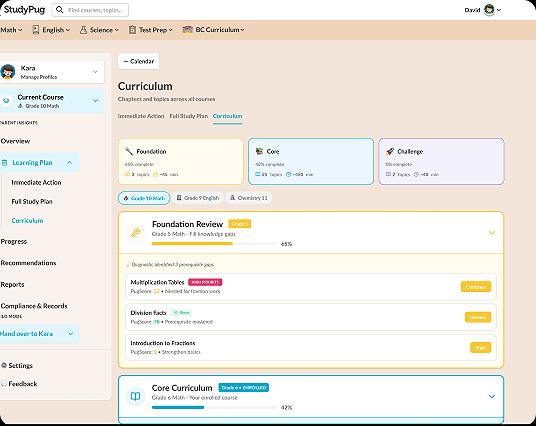Open the BC Curriculum dropdown
The width and height of the screenshot is (536, 426).
click(x=213, y=30)
